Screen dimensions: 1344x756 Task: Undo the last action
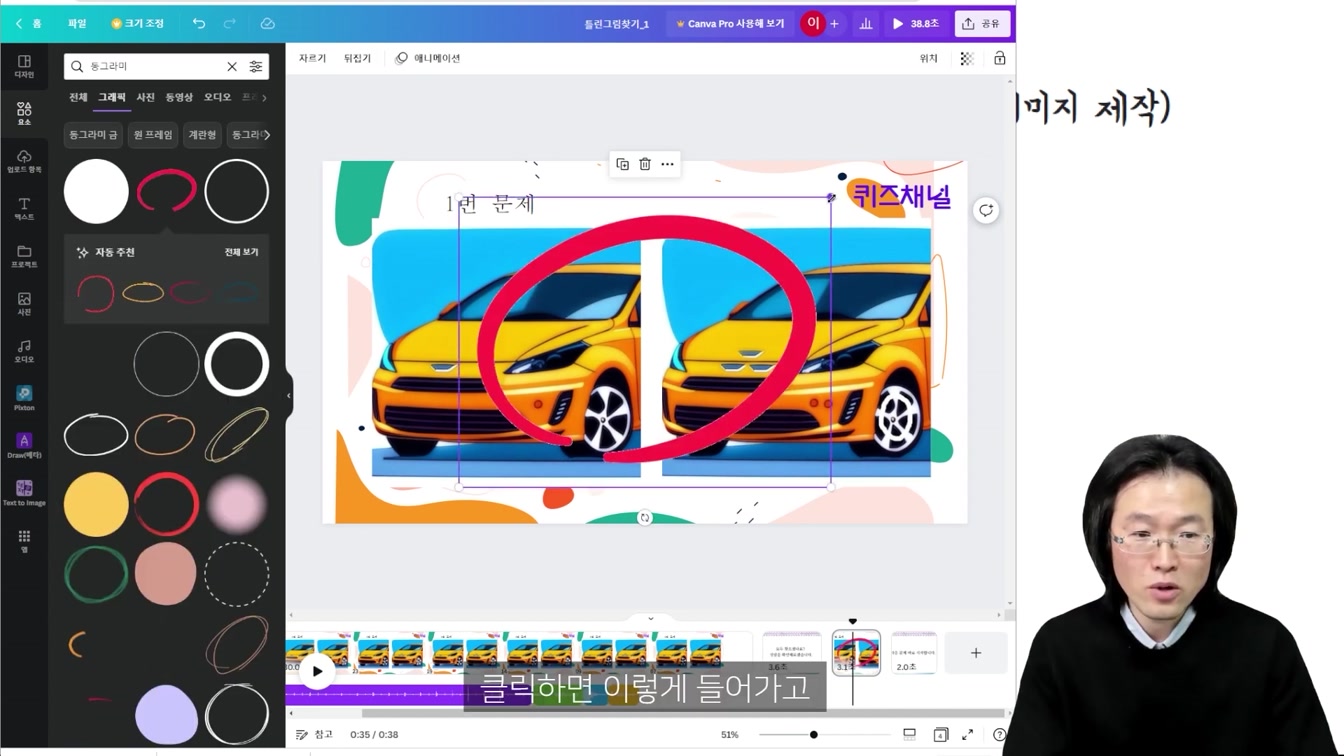(199, 23)
